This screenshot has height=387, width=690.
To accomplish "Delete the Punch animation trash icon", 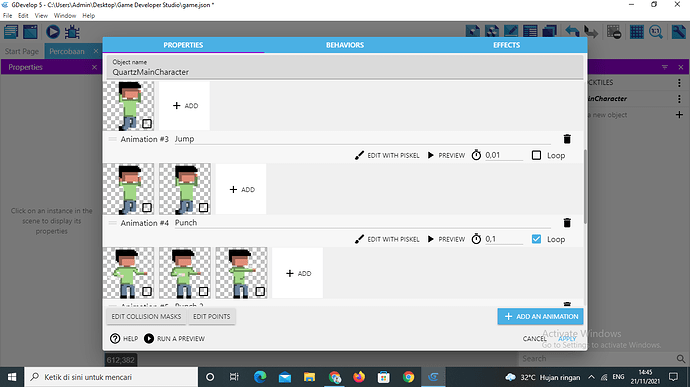I will (567, 223).
